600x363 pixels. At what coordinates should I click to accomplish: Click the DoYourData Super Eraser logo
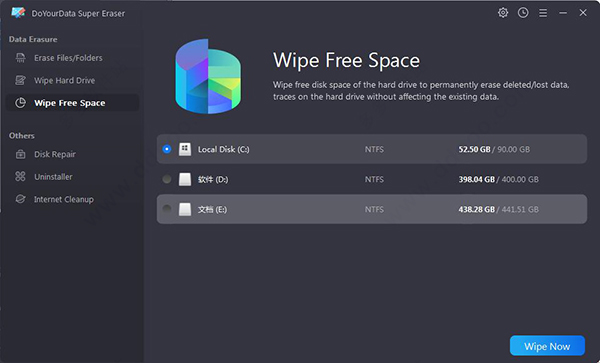point(18,13)
